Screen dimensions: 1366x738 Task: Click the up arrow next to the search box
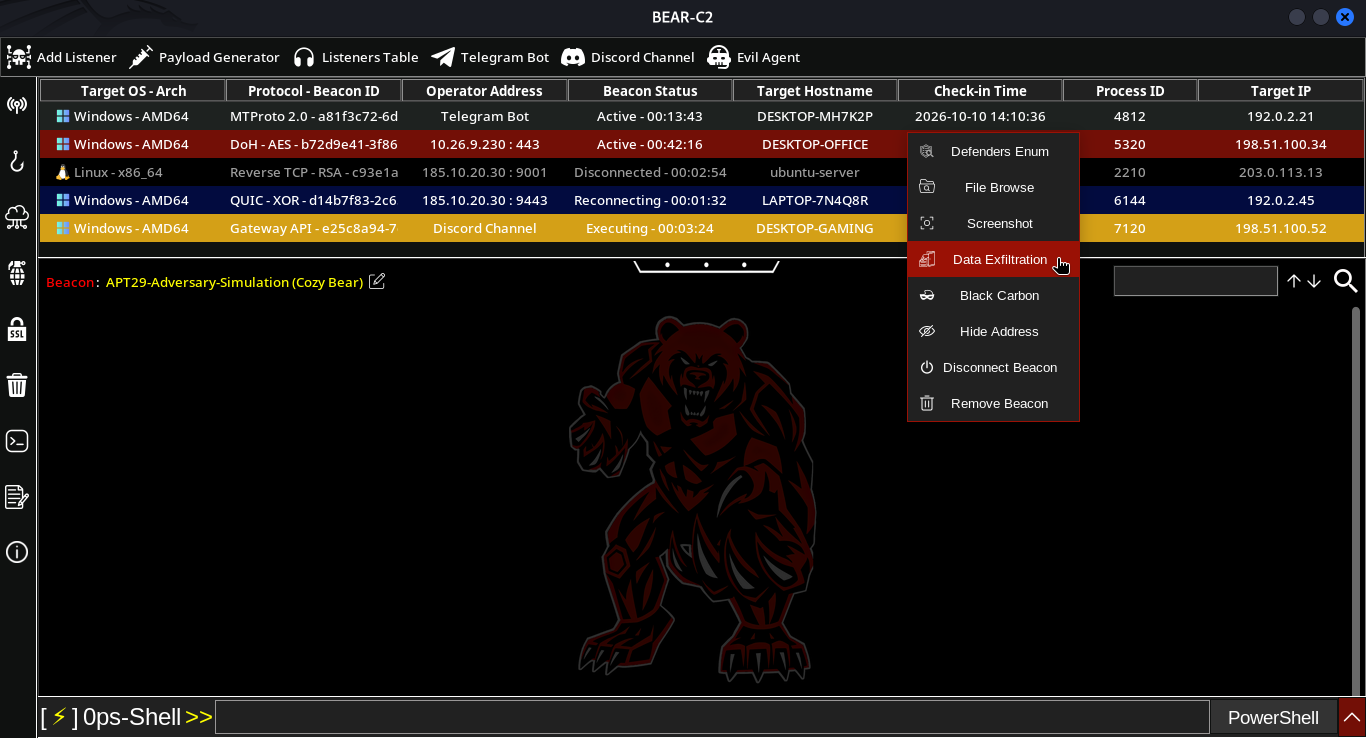1294,281
